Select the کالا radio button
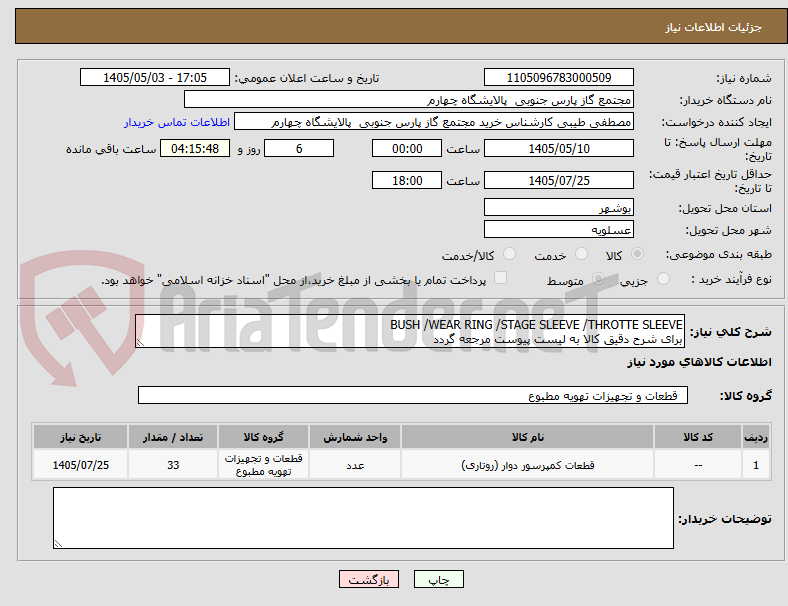 pos(637,254)
